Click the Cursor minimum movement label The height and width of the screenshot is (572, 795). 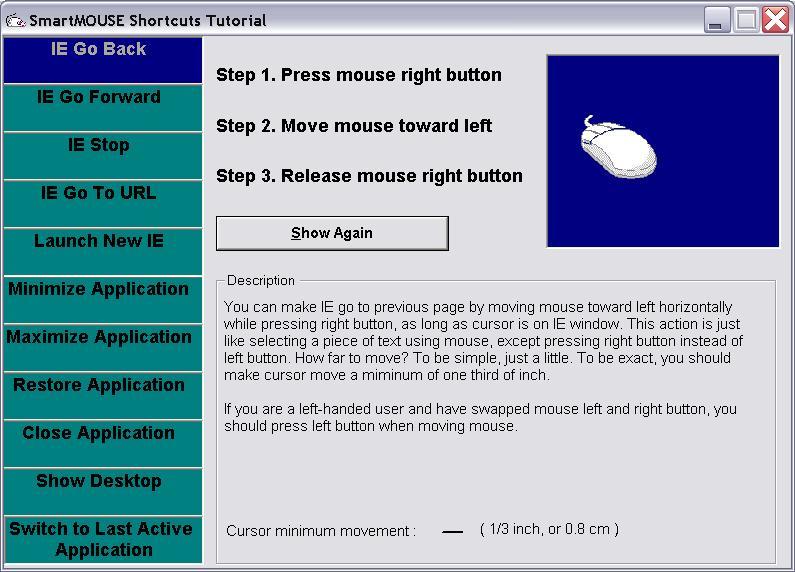click(321, 531)
